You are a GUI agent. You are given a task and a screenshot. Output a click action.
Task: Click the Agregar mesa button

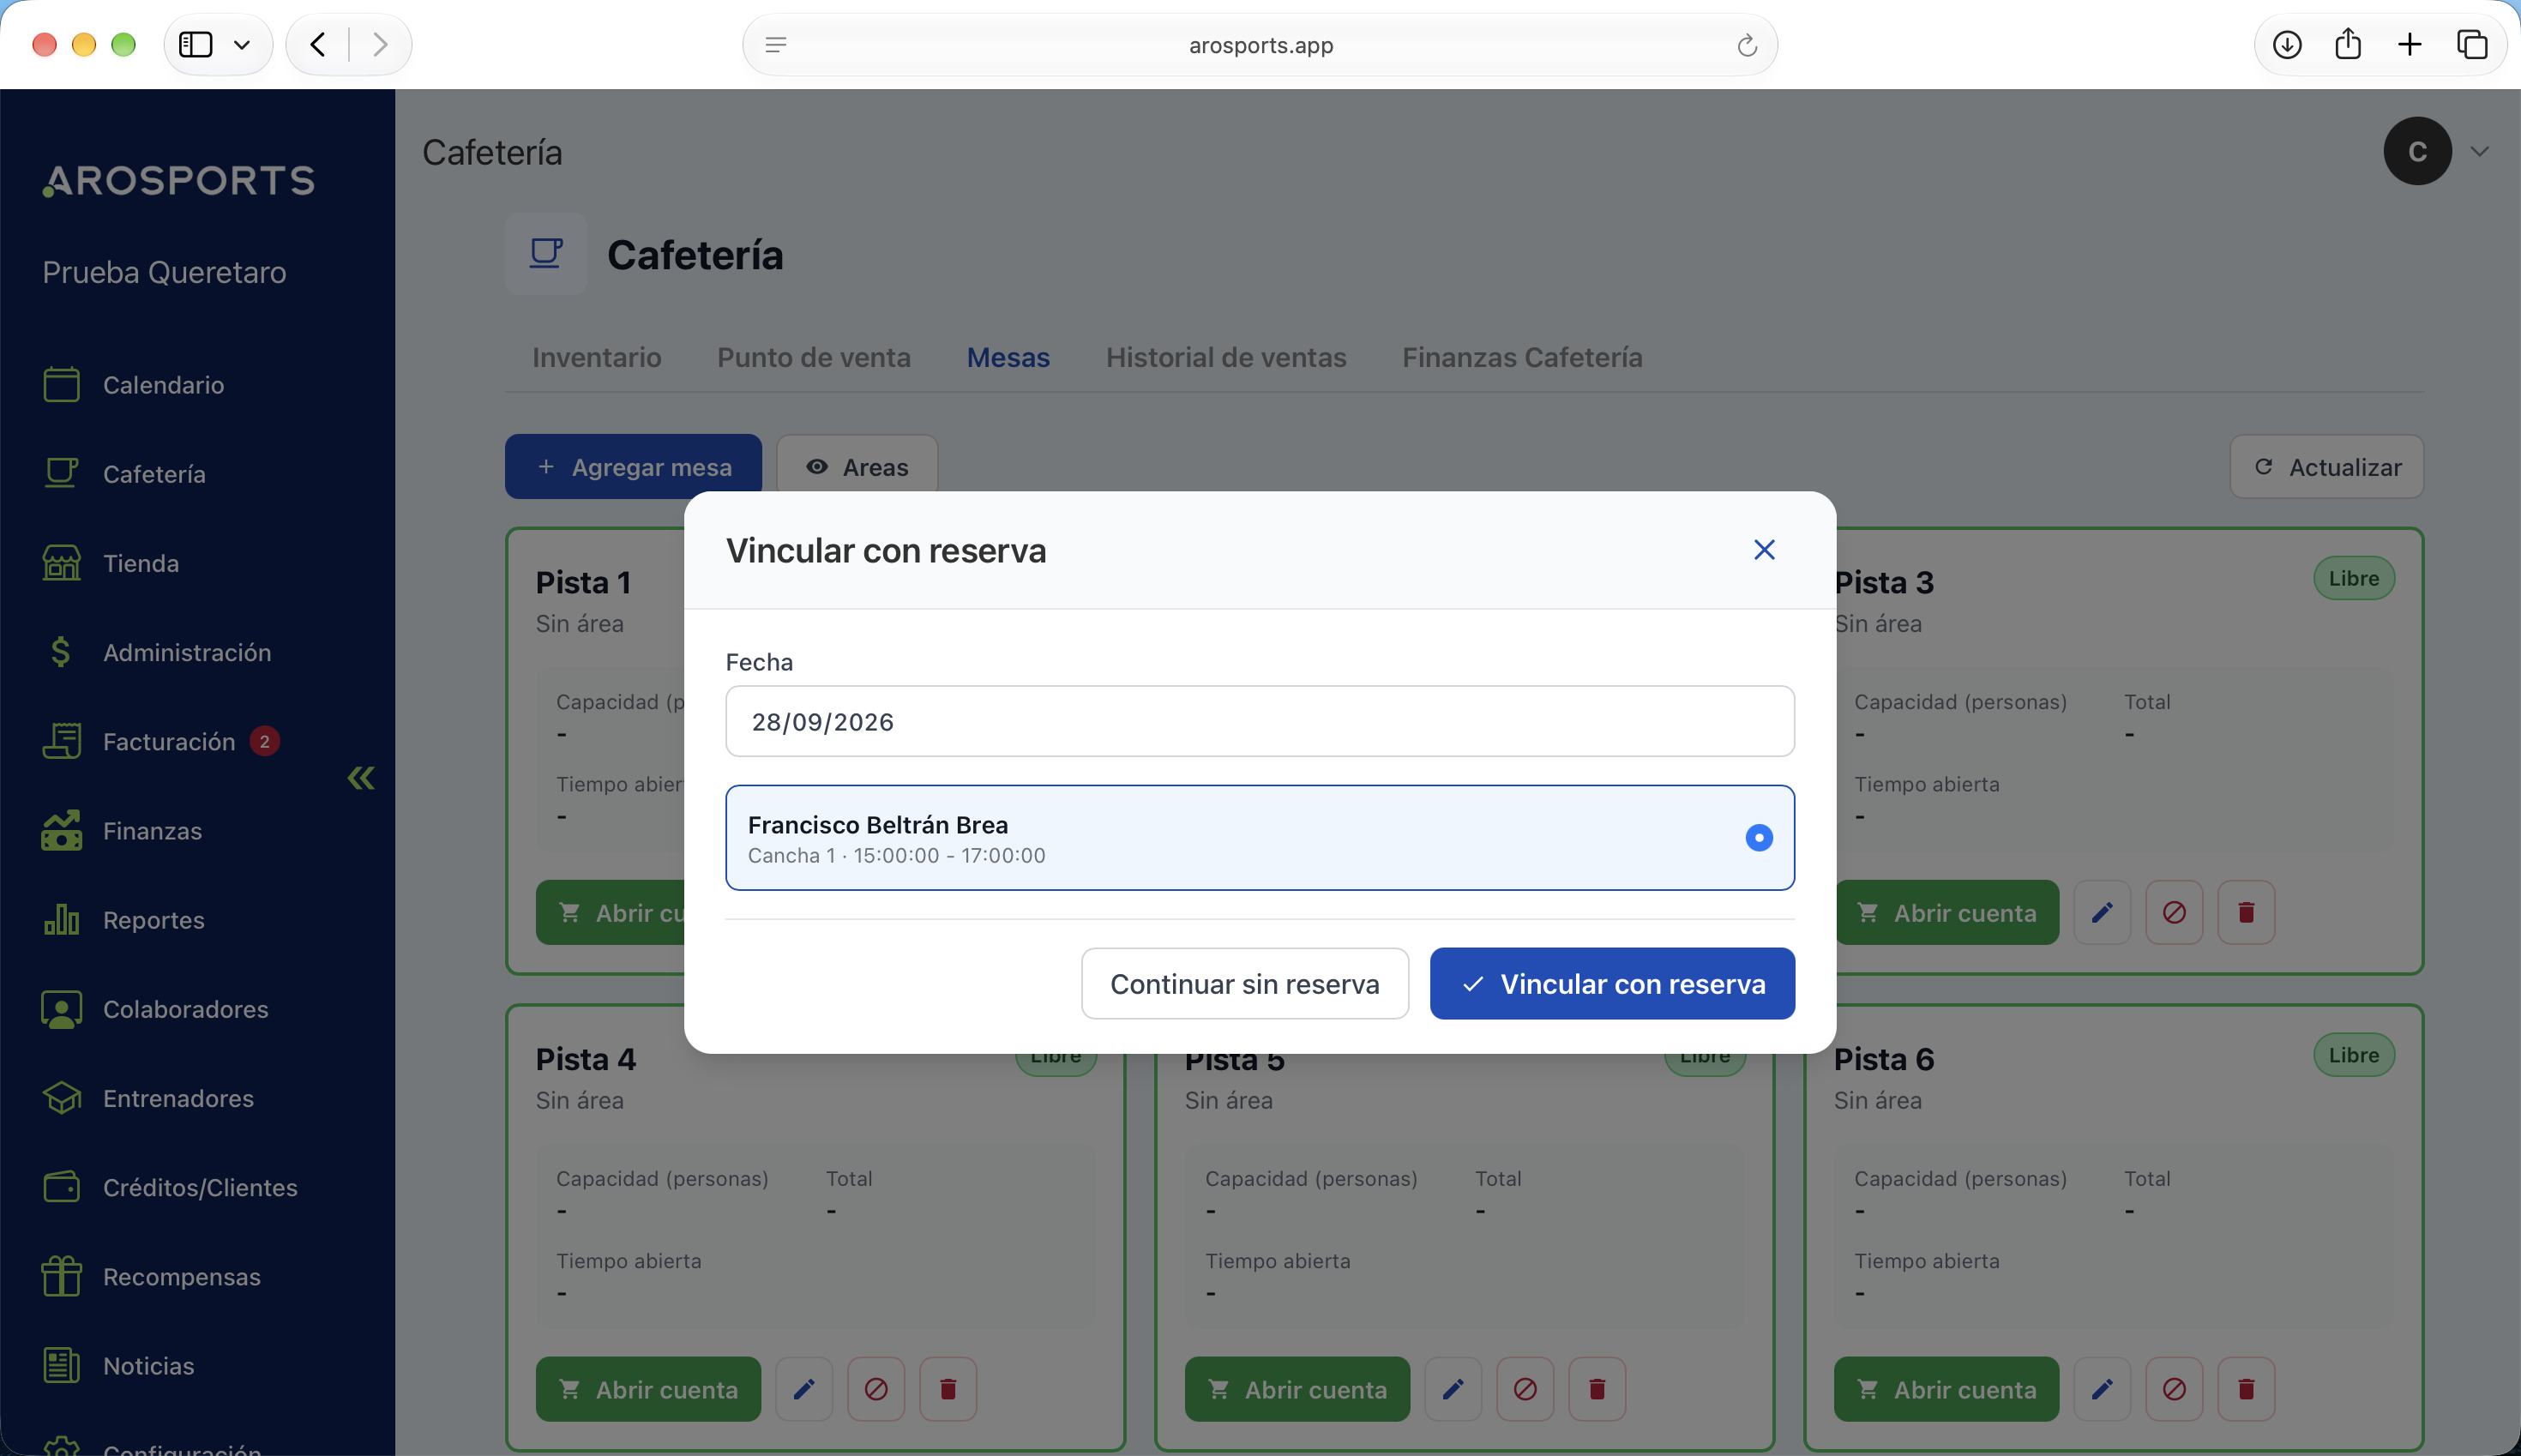[x=633, y=466]
